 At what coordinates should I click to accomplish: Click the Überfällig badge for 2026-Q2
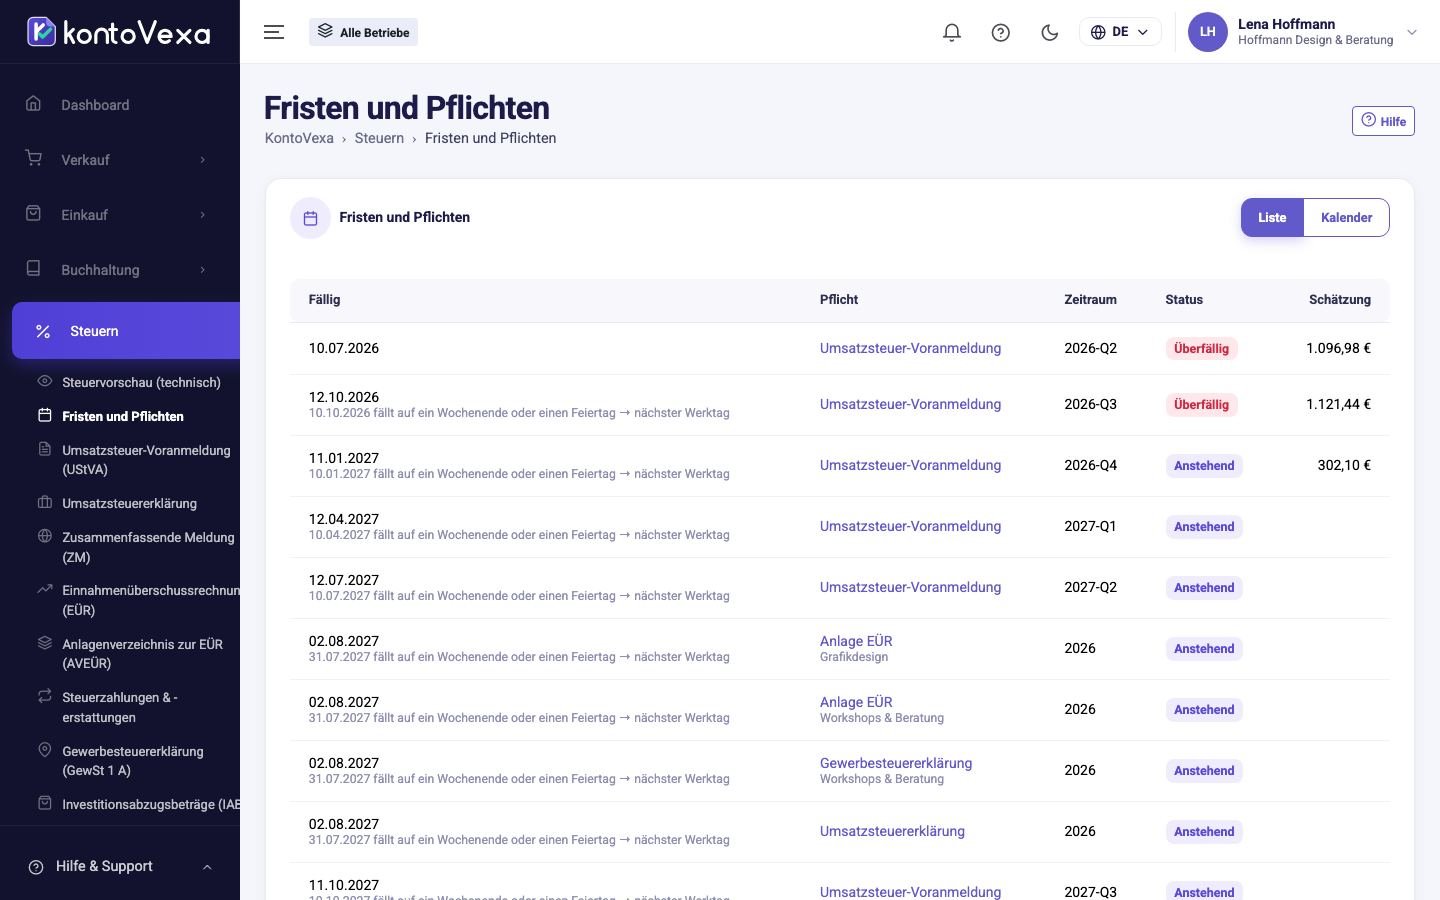(x=1201, y=349)
